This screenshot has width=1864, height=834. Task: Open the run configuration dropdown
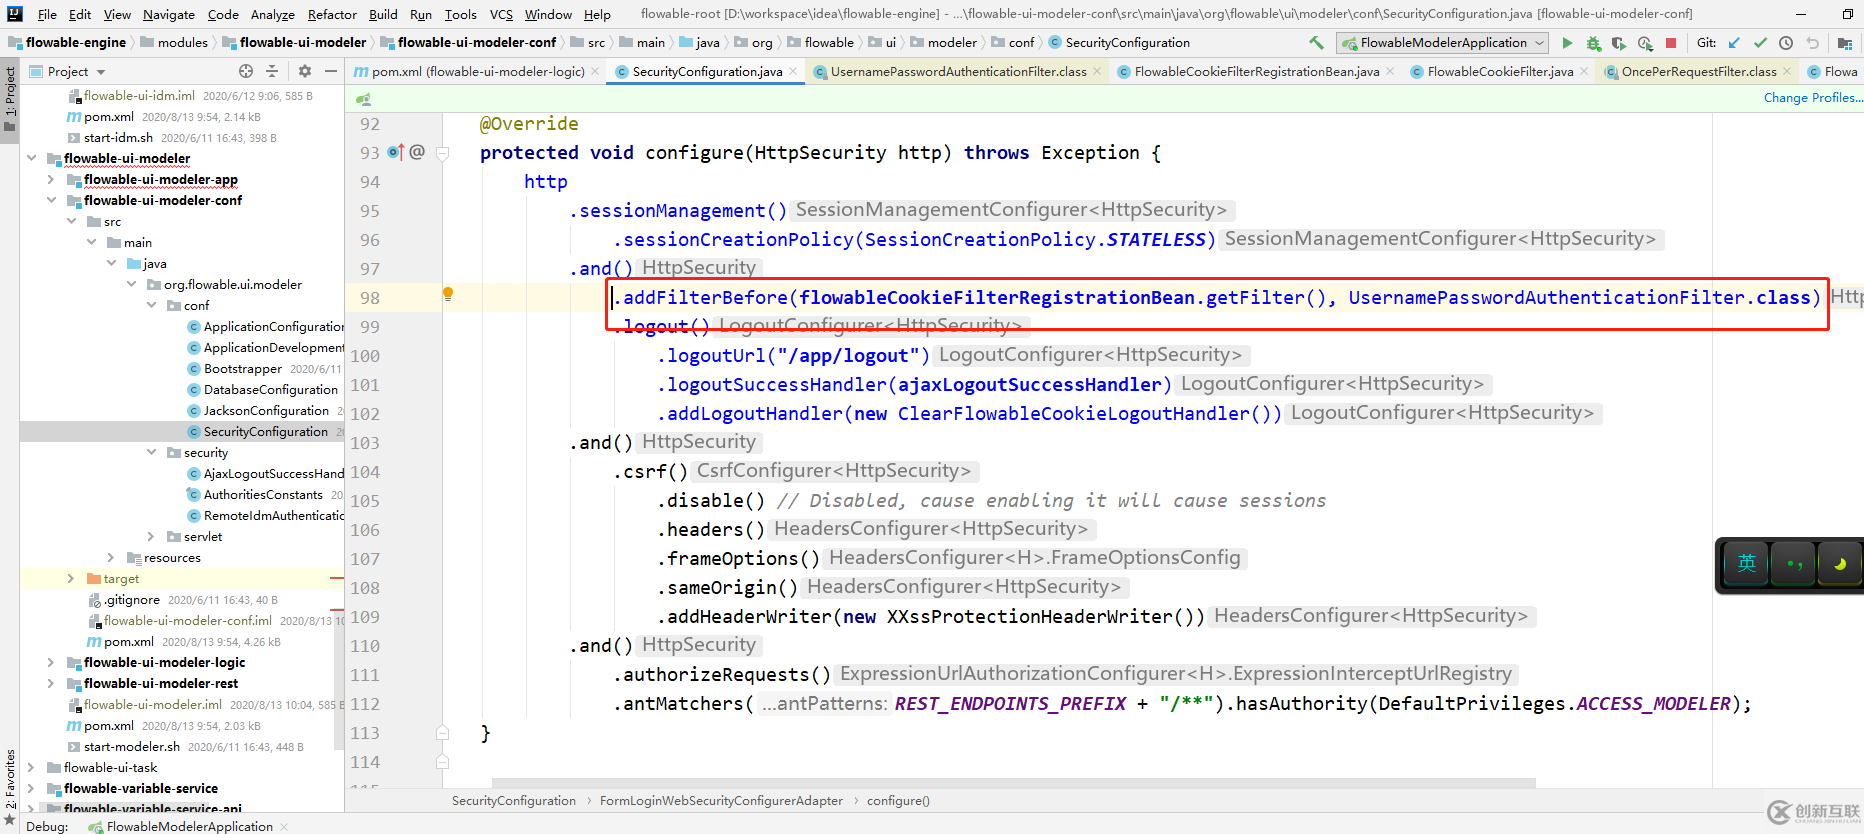(x=1444, y=43)
